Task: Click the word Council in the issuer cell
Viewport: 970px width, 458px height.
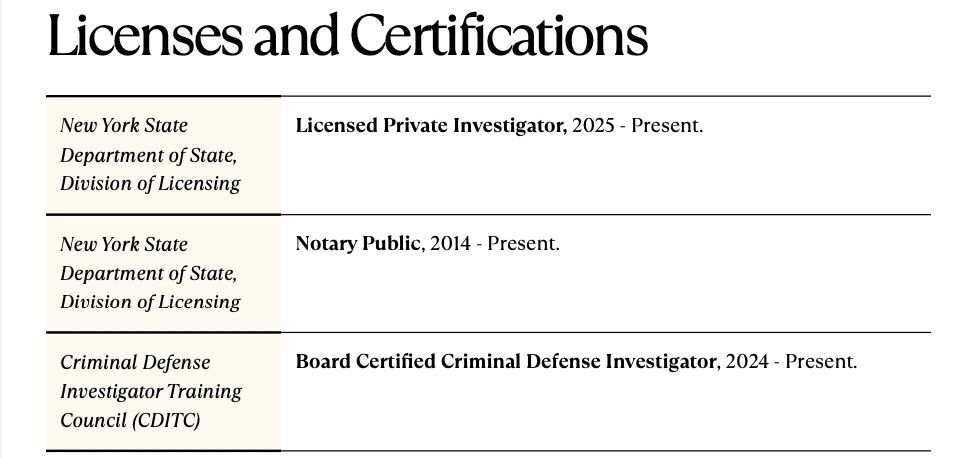Action: coord(93,419)
